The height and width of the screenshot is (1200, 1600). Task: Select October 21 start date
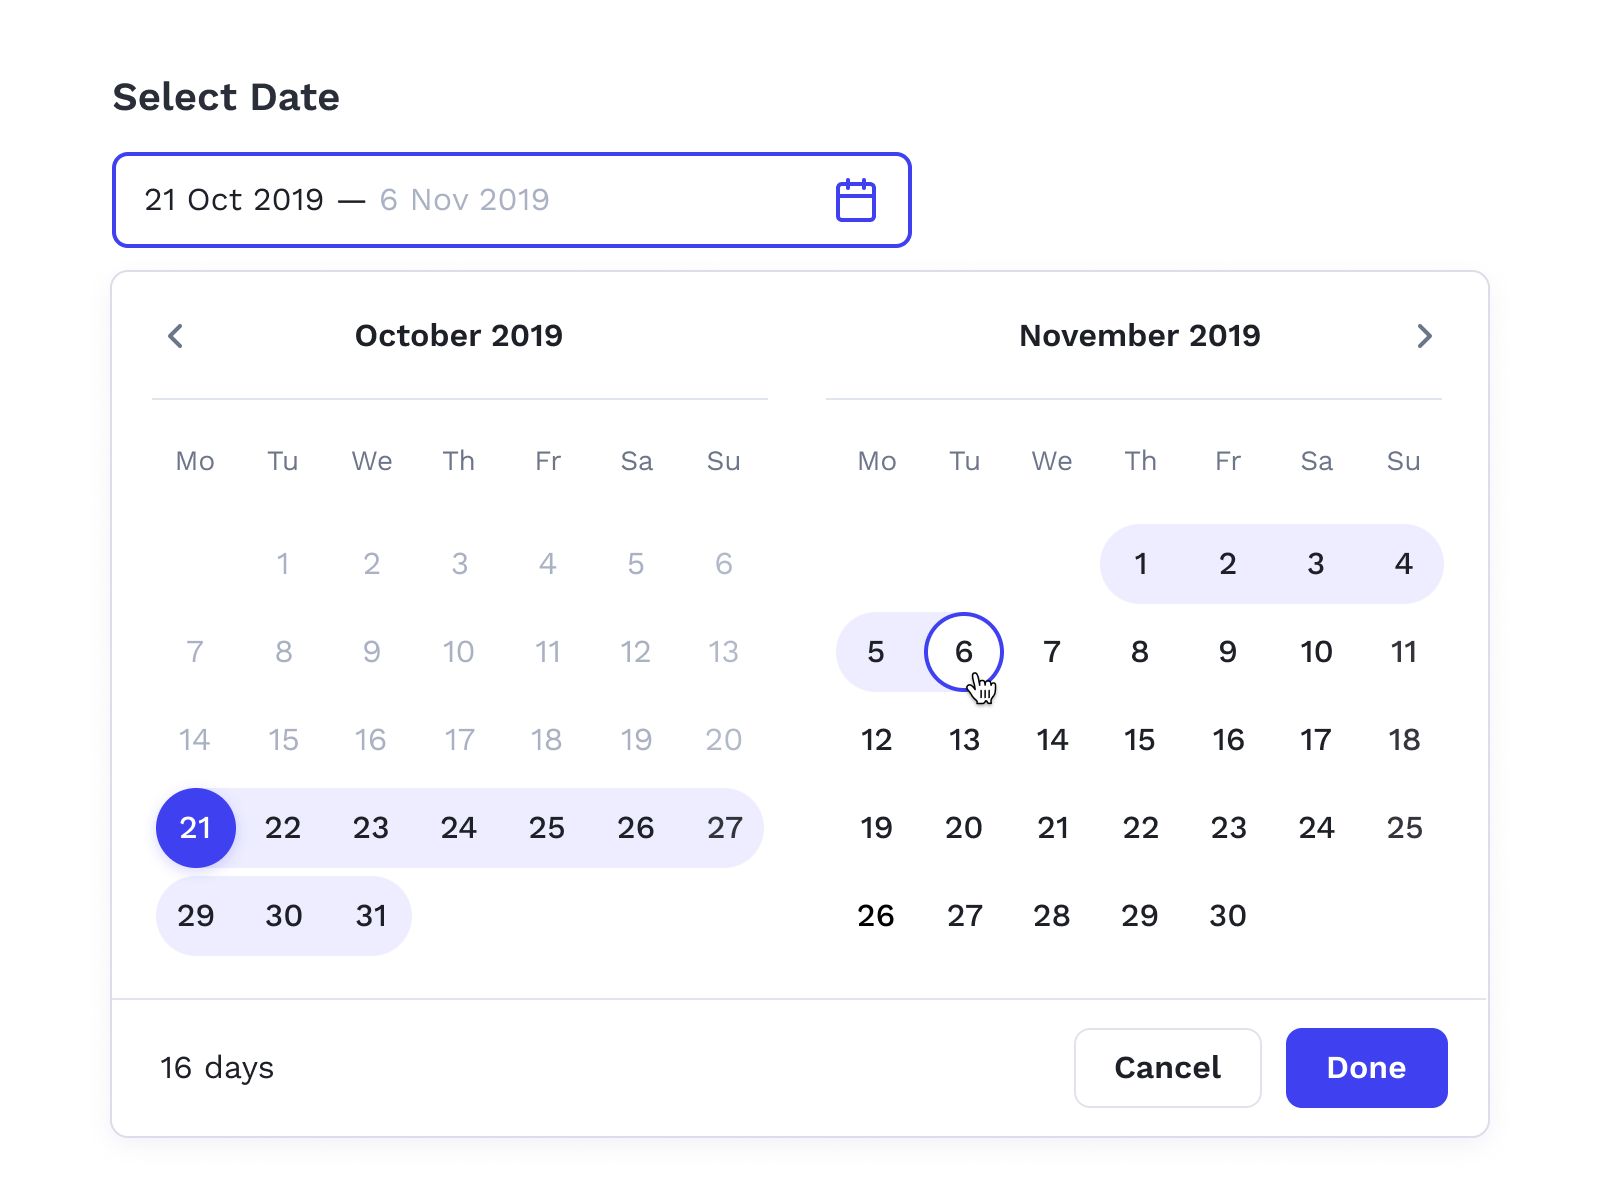(196, 827)
